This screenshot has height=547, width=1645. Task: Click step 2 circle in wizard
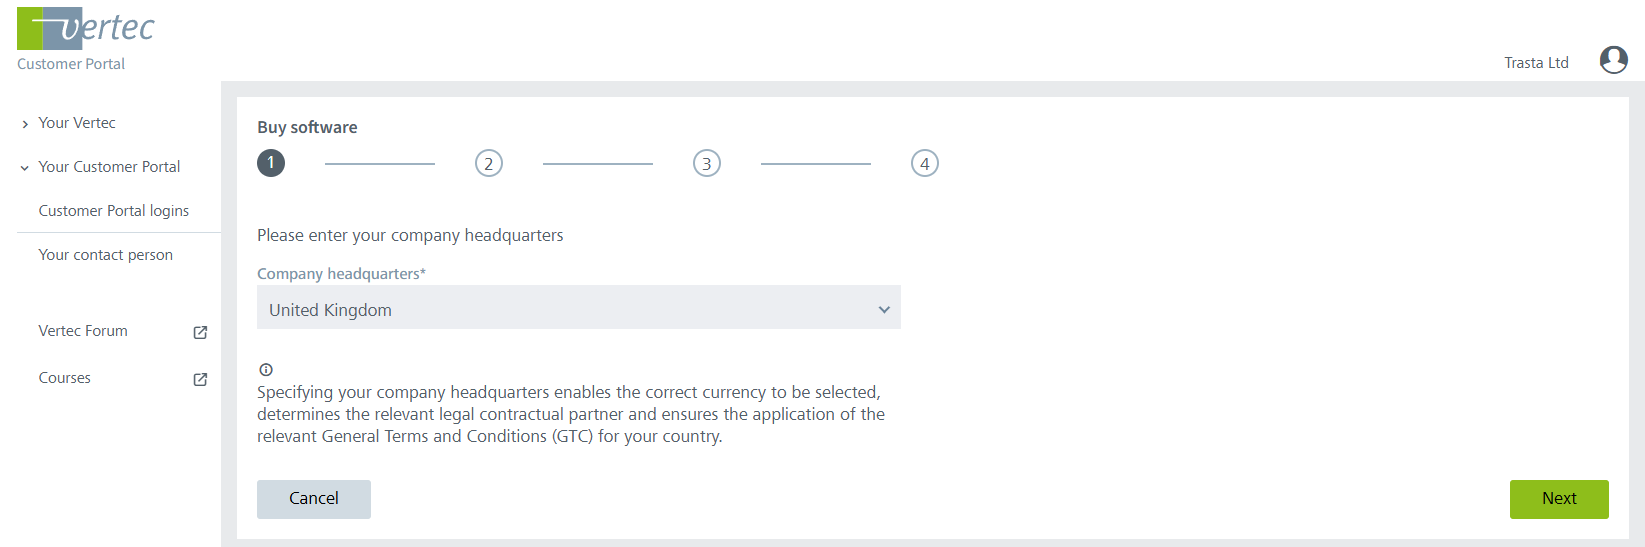click(488, 163)
